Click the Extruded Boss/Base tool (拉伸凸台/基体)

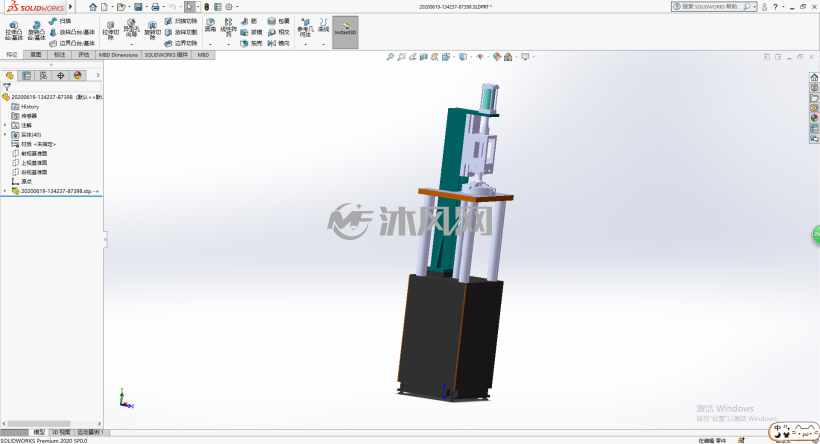14,31
